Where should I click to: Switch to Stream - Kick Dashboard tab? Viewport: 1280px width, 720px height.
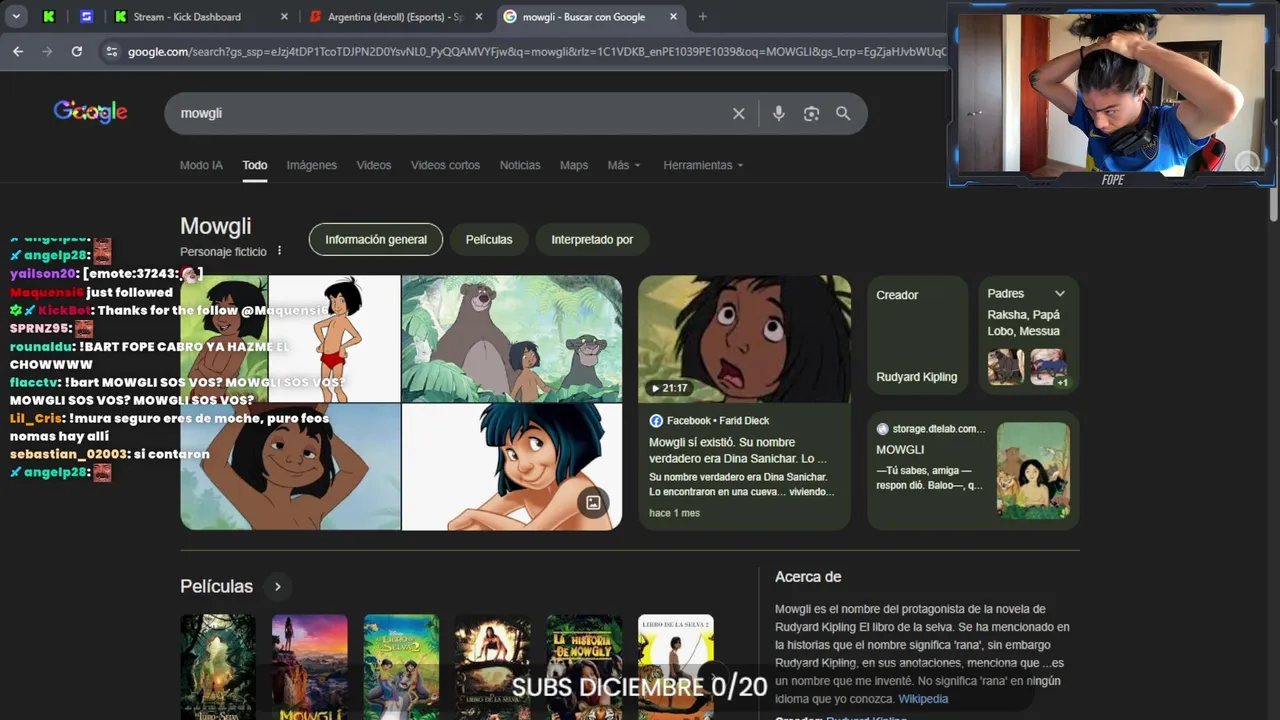coord(201,17)
